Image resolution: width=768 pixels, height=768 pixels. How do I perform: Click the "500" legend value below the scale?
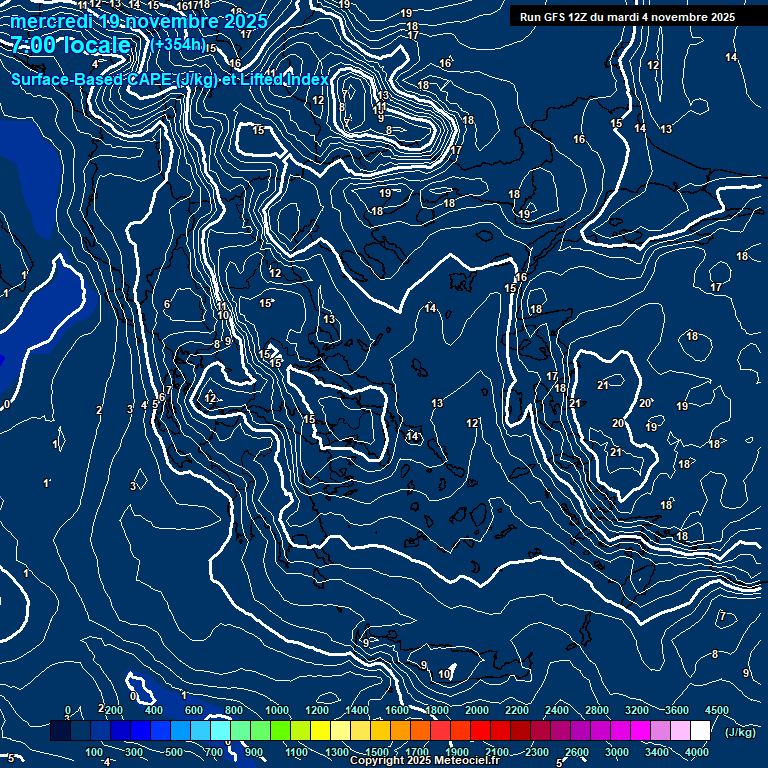point(174,752)
